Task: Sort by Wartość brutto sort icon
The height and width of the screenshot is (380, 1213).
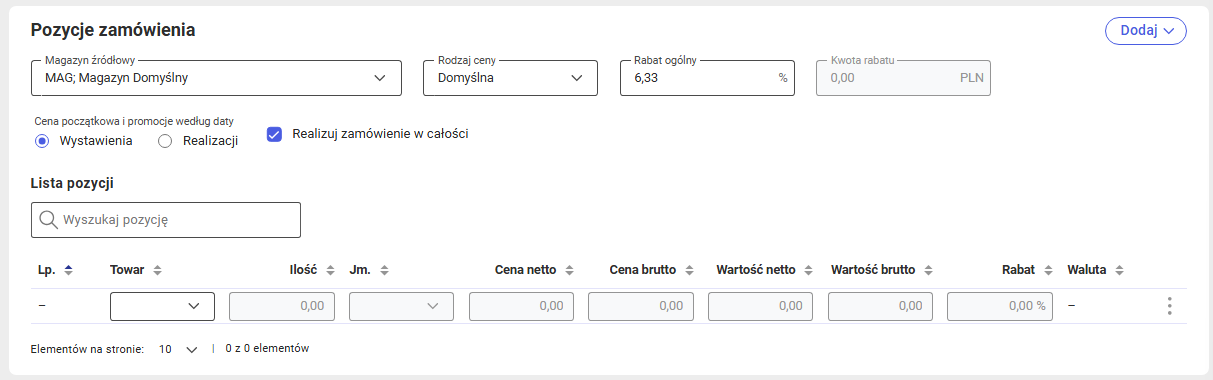Action: [x=929, y=270]
